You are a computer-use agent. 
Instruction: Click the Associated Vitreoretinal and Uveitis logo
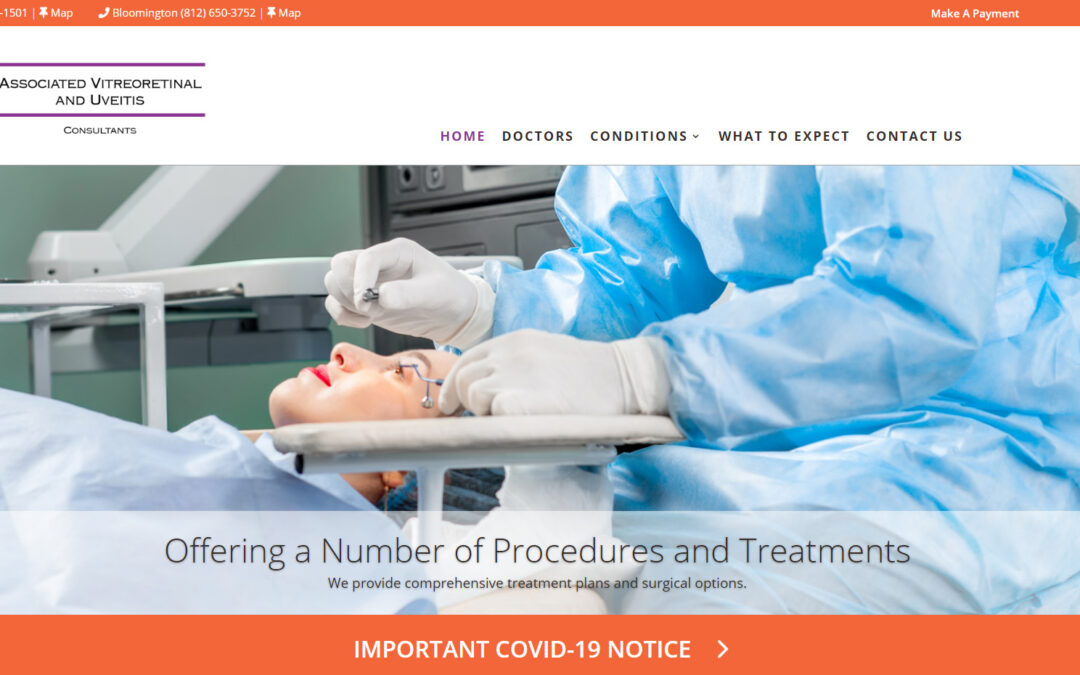pyautogui.click(x=102, y=98)
